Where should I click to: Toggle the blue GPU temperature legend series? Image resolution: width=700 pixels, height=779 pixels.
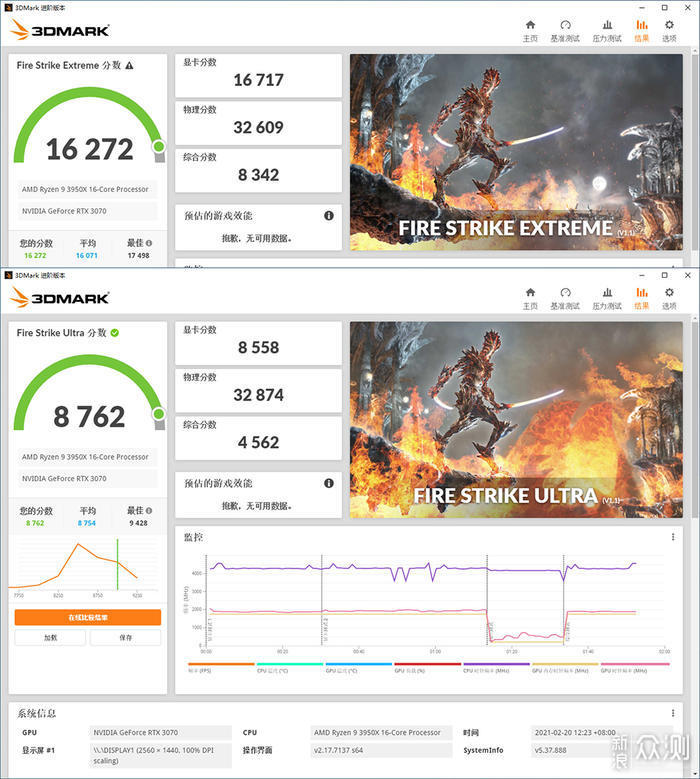(x=359, y=667)
